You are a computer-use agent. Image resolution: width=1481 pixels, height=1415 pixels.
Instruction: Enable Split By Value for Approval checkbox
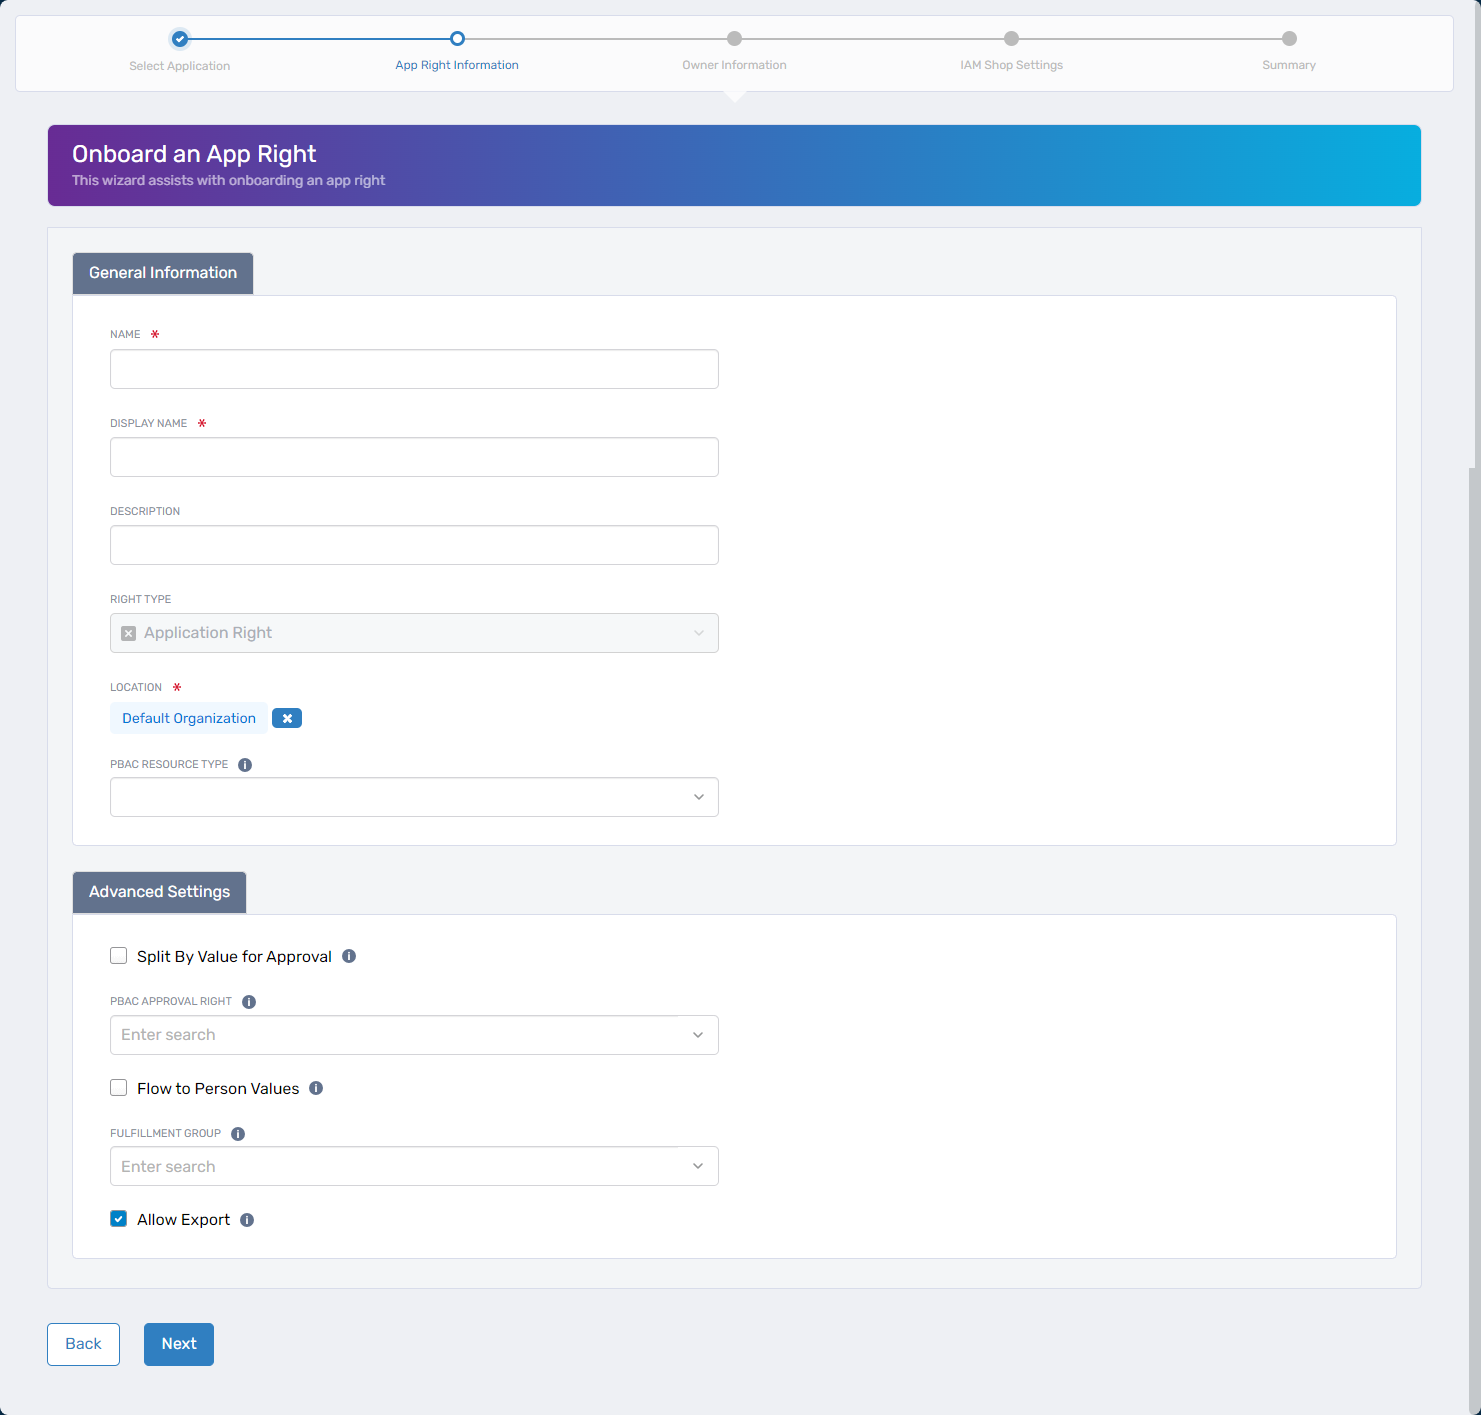(x=119, y=956)
